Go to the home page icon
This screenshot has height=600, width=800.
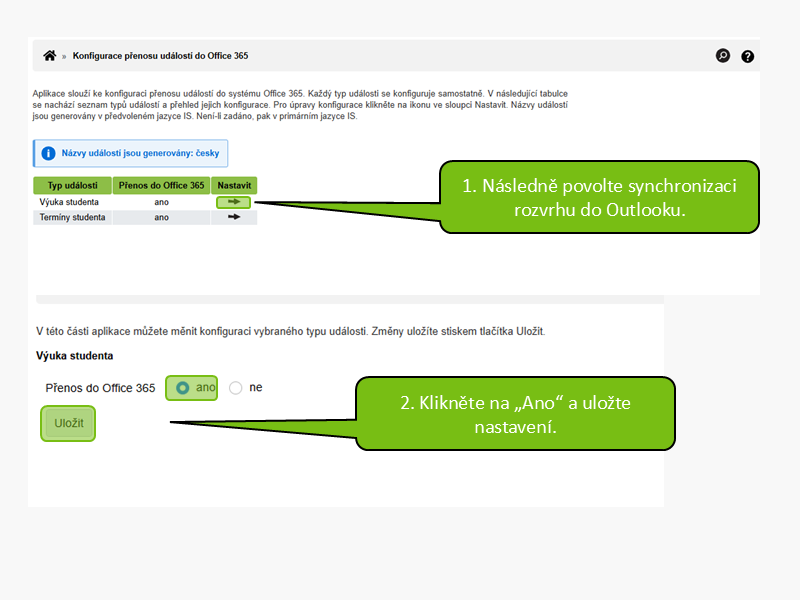[x=49, y=56]
